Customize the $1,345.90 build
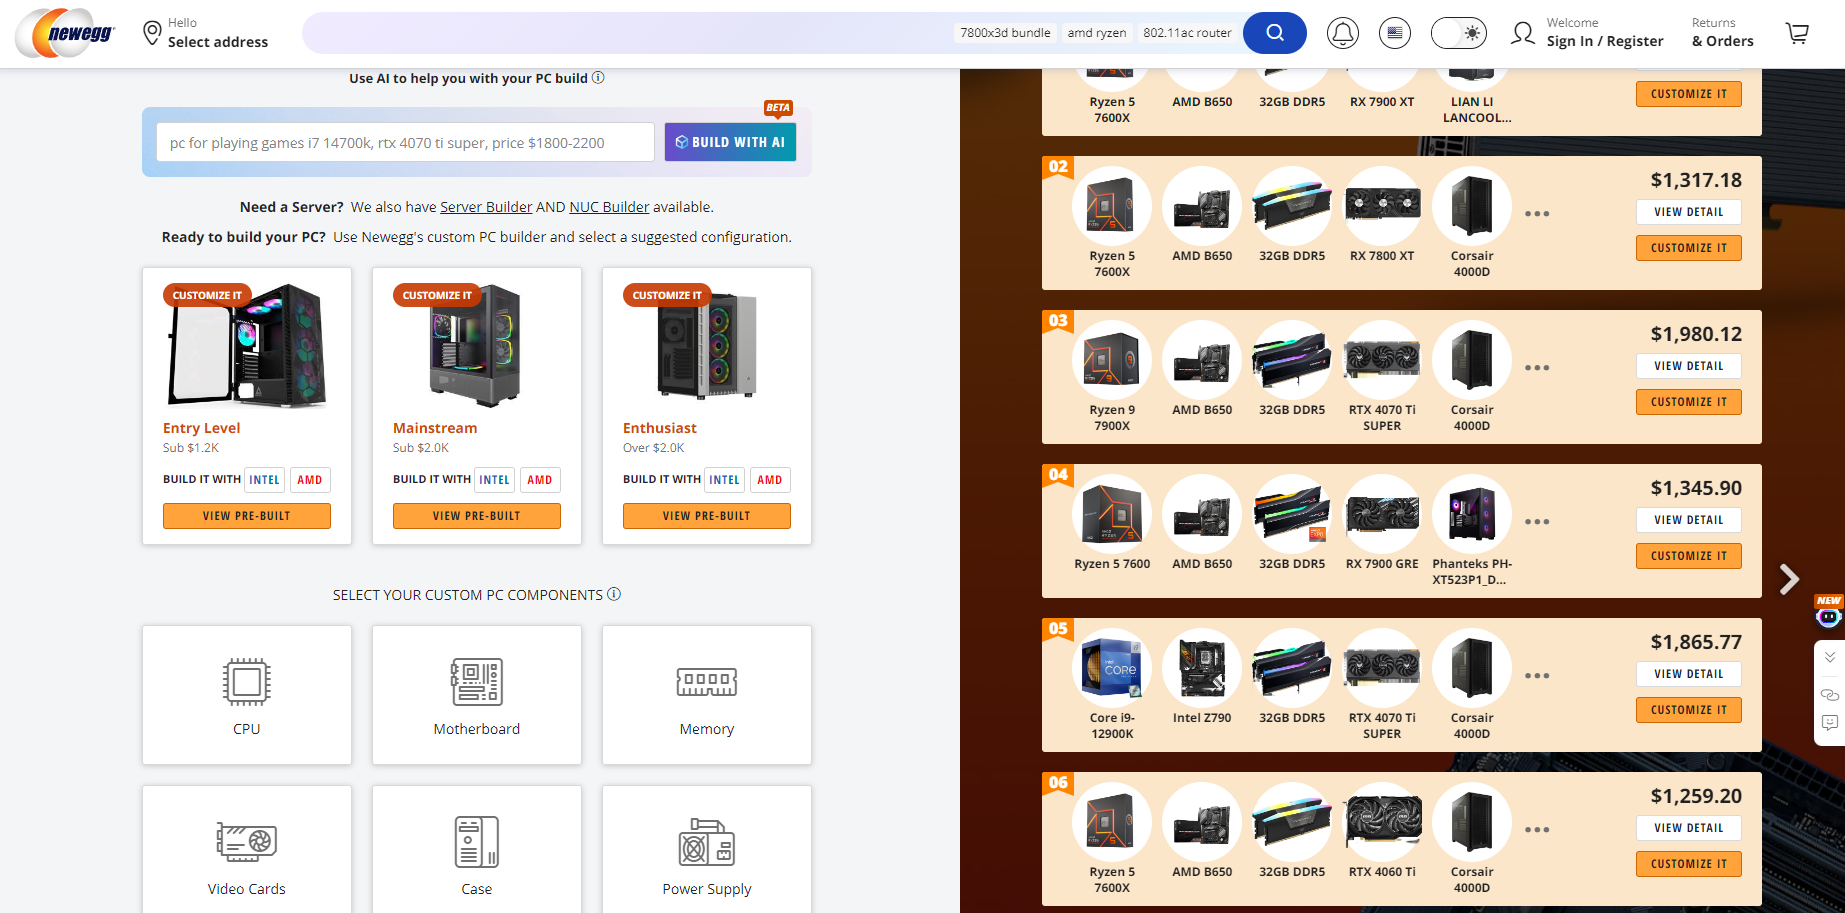This screenshot has height=913, width=1845. [x=1689, y=556]
